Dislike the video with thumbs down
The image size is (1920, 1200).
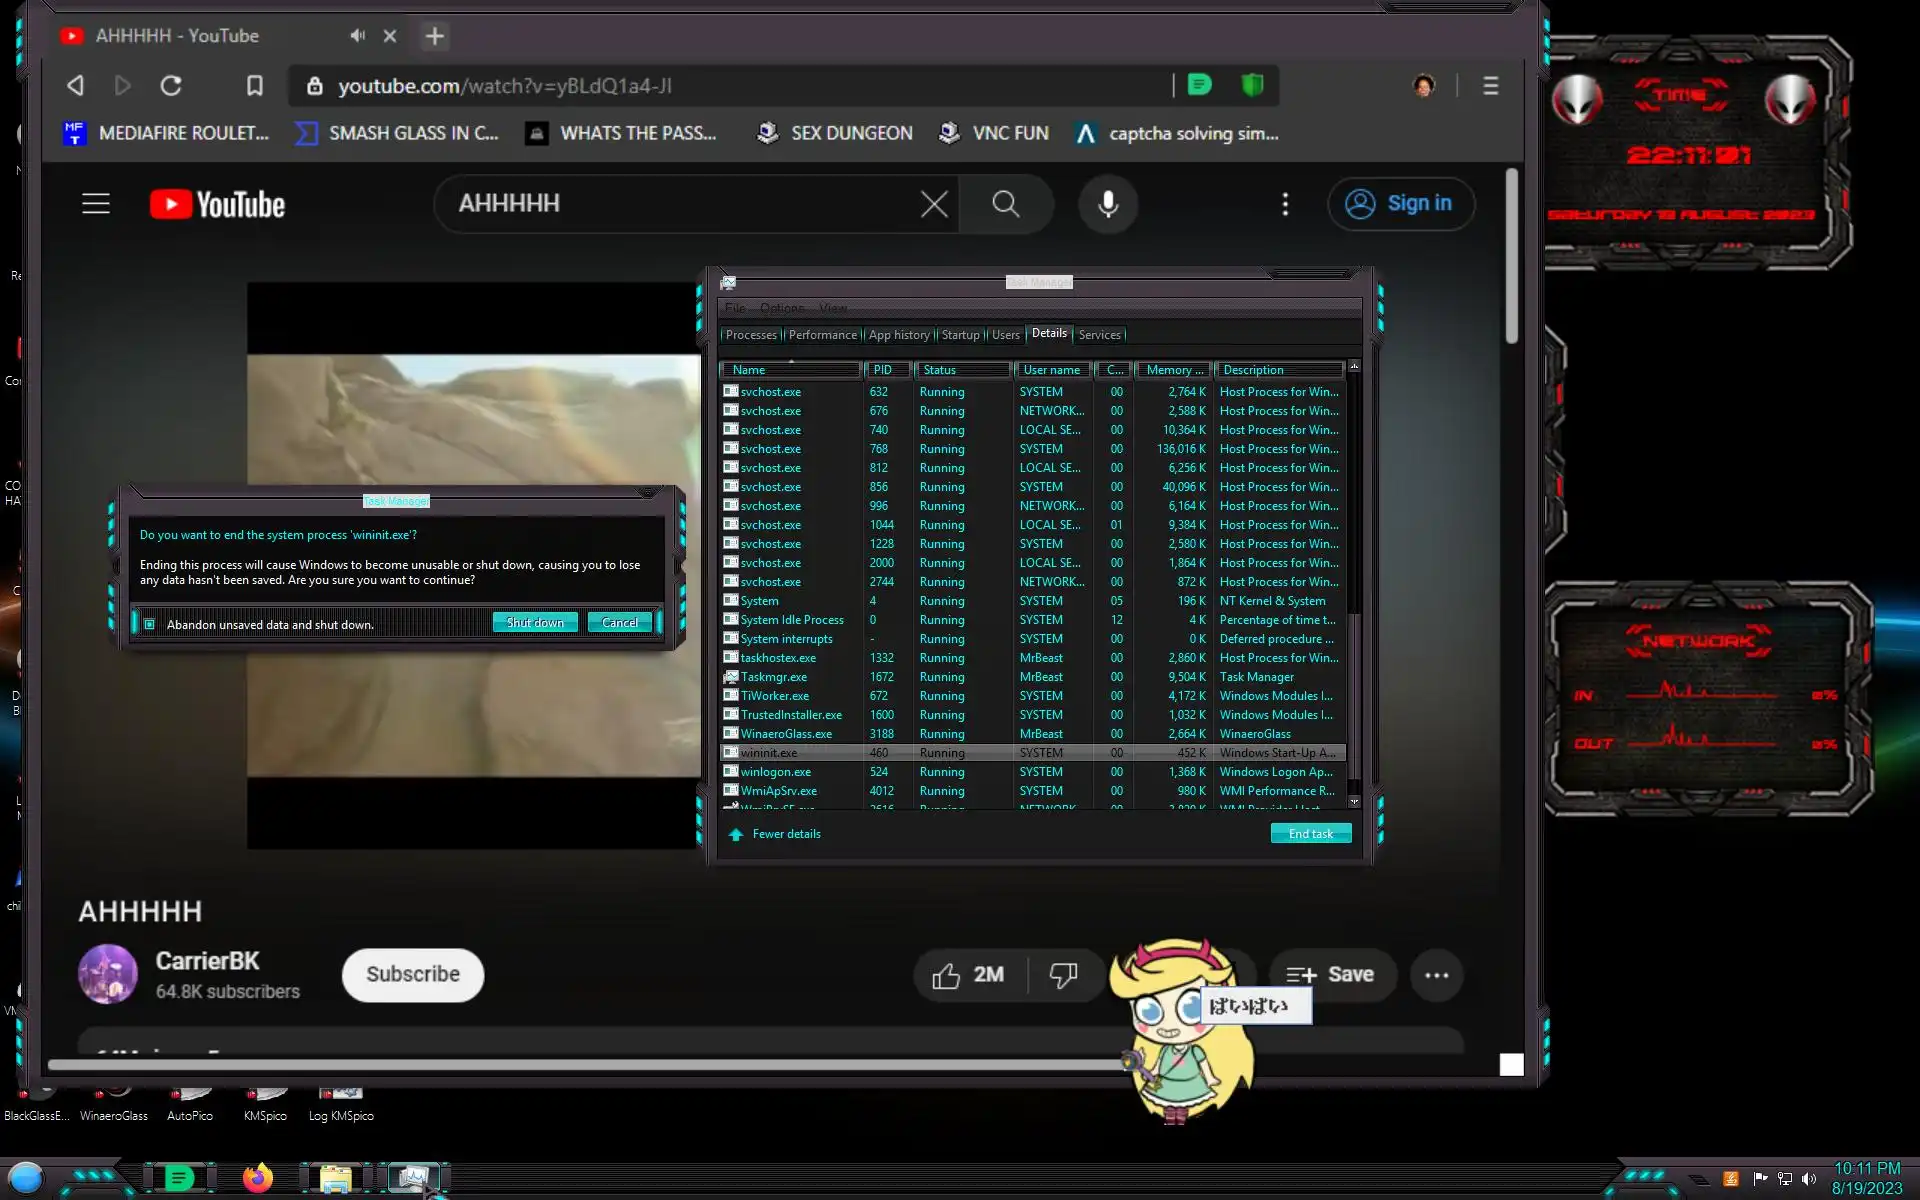pos(1063,975)
